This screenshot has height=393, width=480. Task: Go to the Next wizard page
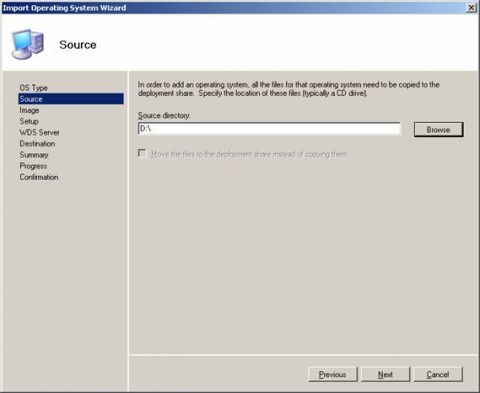pos(385,374)
